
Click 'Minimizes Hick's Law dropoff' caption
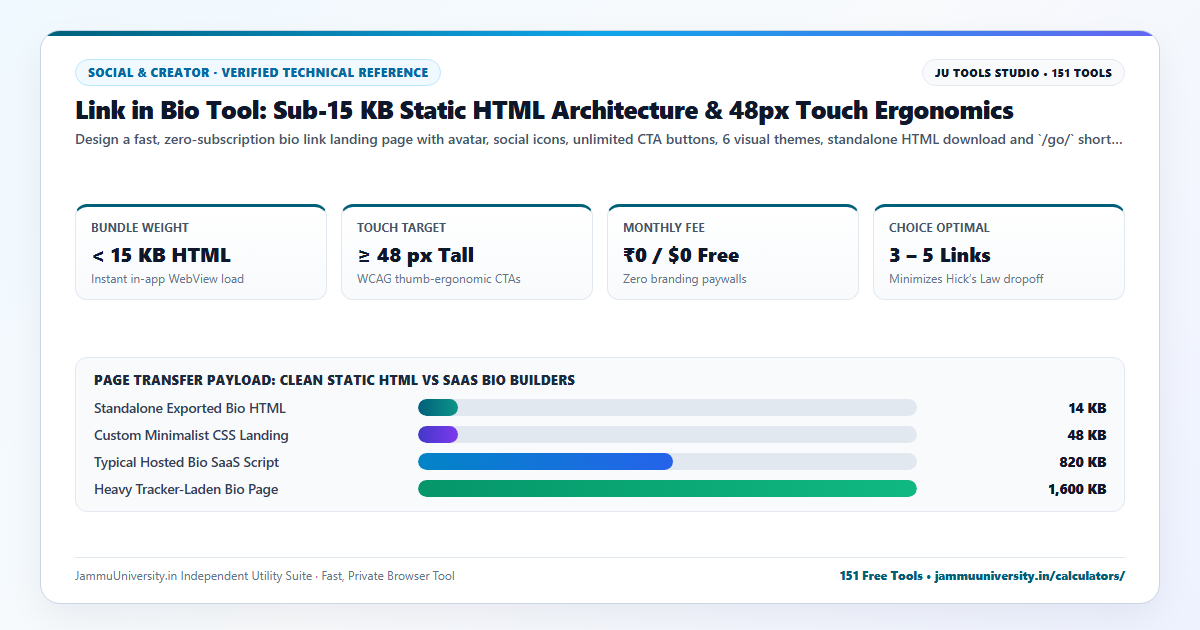click(x=966, y=279)
